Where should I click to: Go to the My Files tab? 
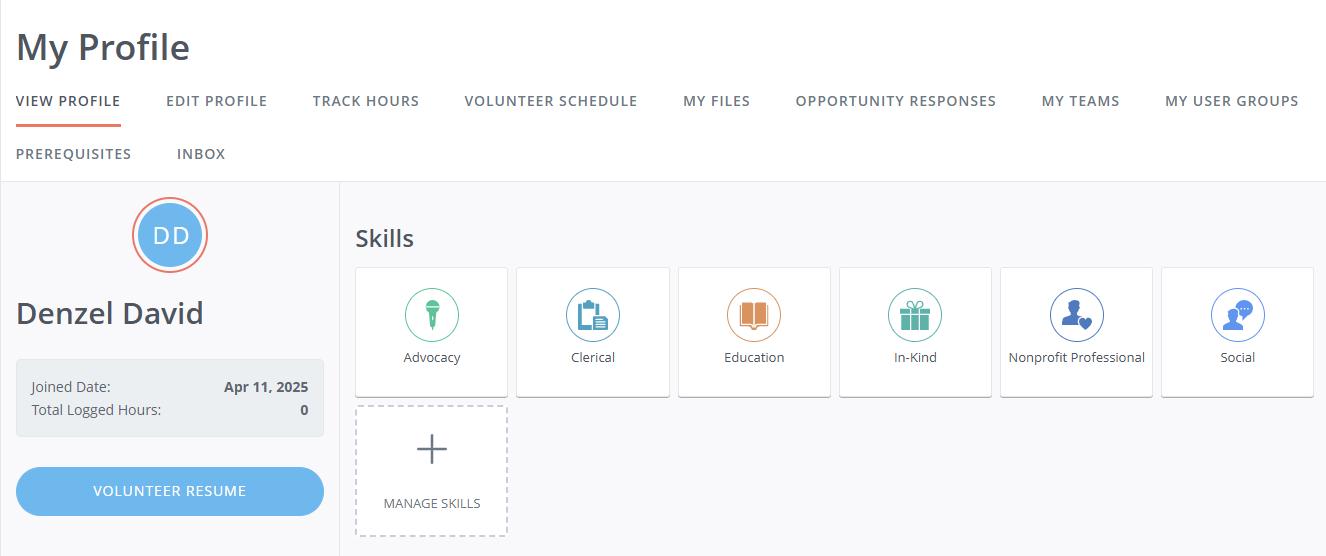pyautogui.click(x=716, y=101)
